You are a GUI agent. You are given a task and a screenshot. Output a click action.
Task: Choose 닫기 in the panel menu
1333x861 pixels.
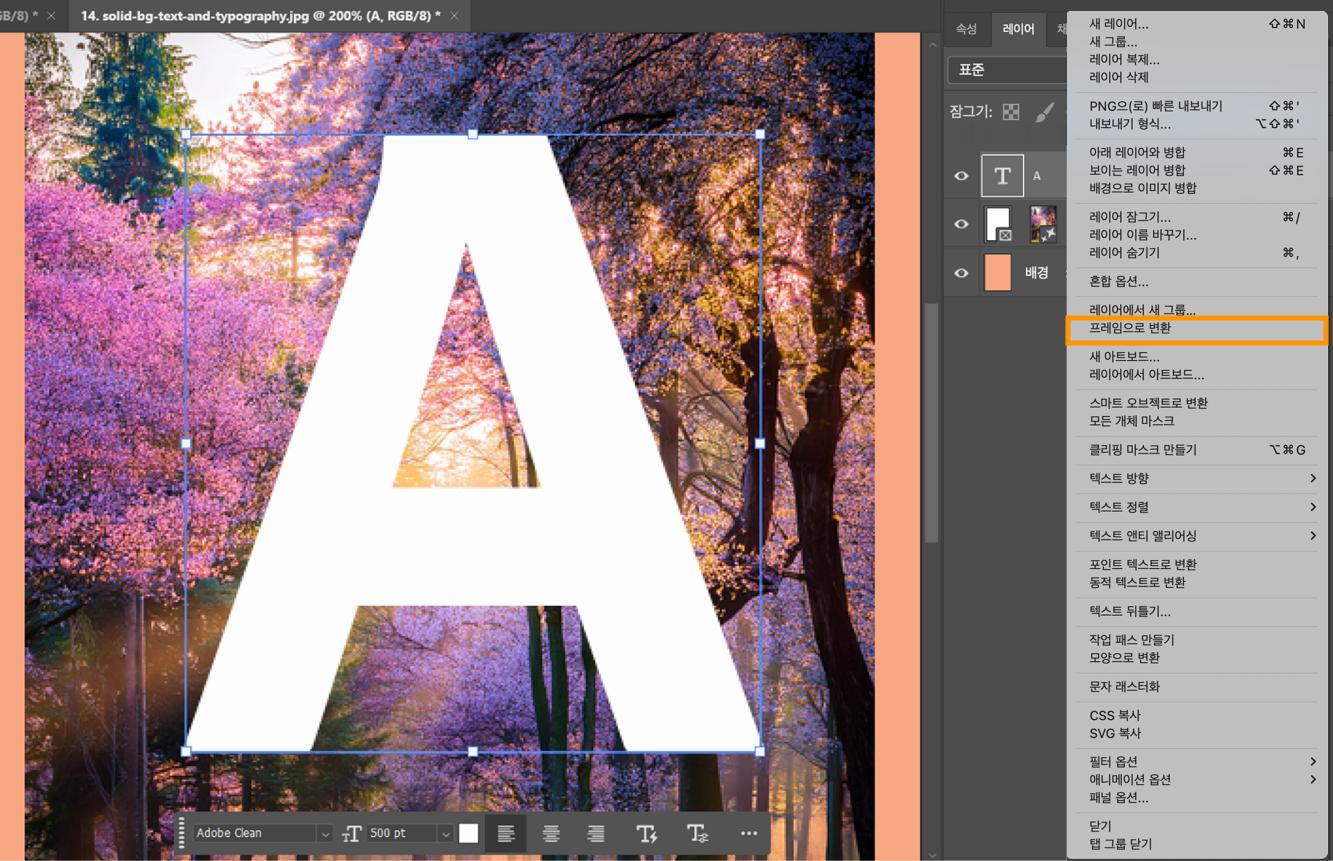[x=1198, y=827]
